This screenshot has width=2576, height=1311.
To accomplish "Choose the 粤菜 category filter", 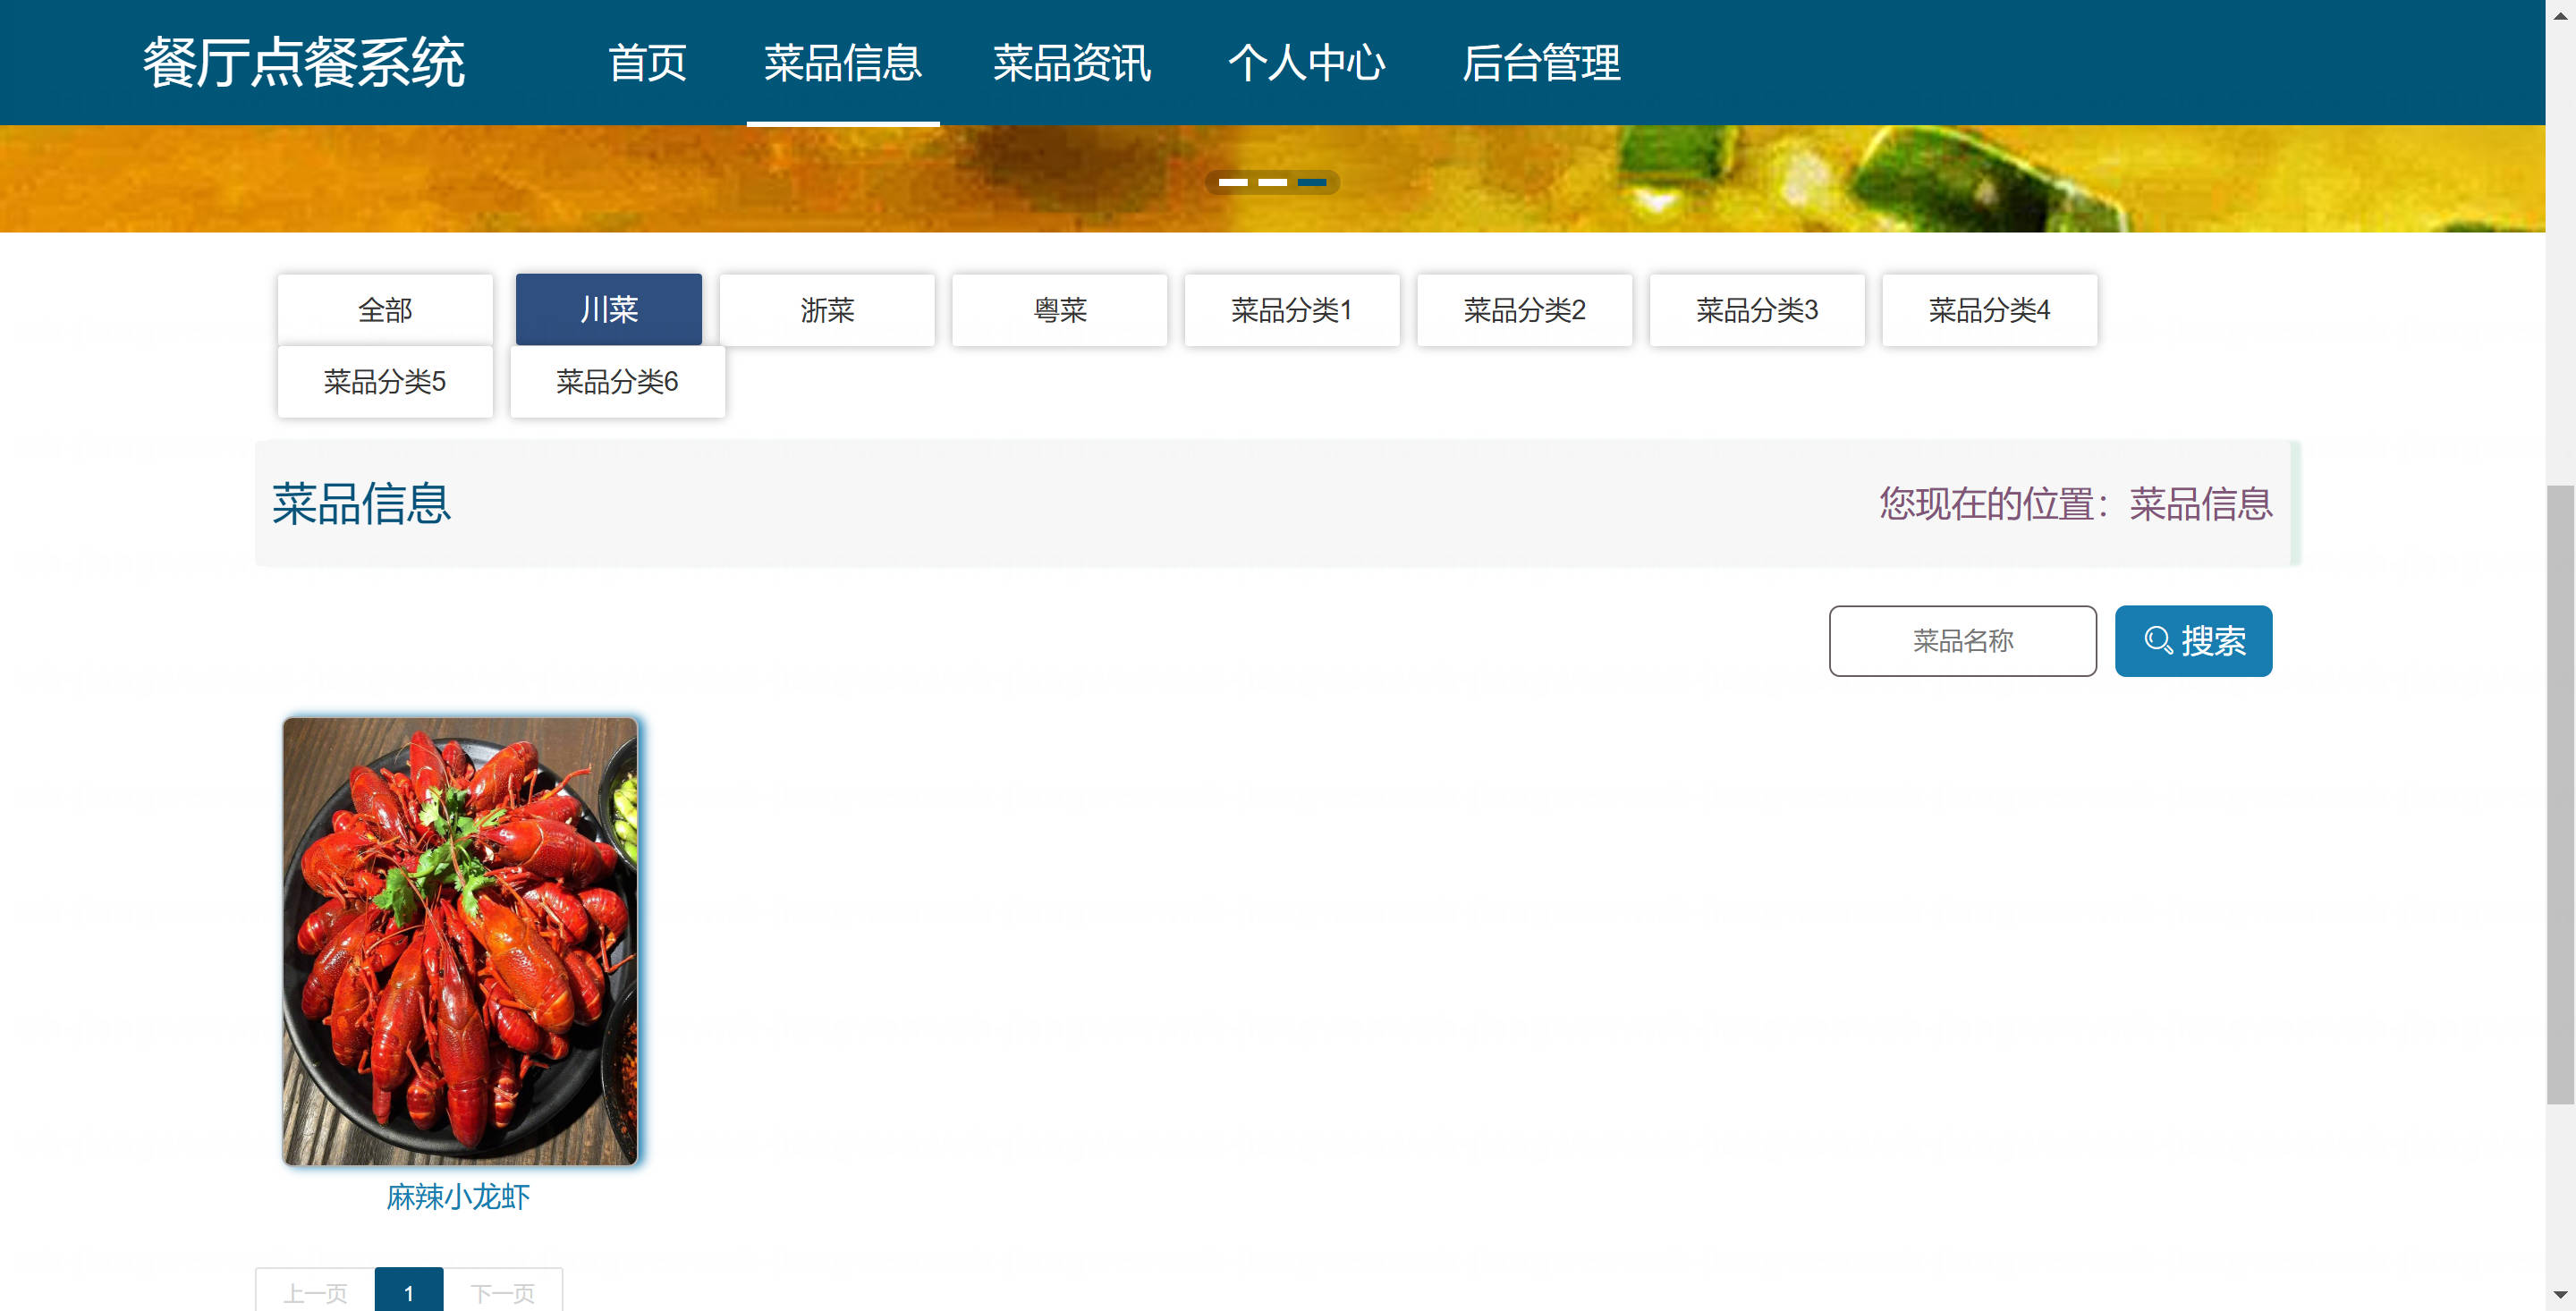I will 1059,310.
